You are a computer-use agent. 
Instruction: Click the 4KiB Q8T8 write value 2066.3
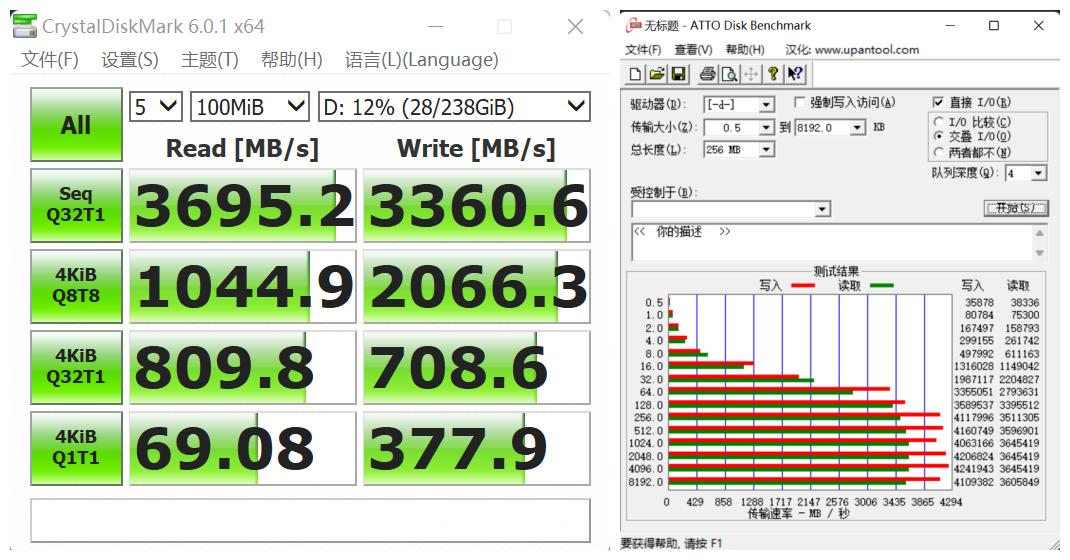(477, 286)
